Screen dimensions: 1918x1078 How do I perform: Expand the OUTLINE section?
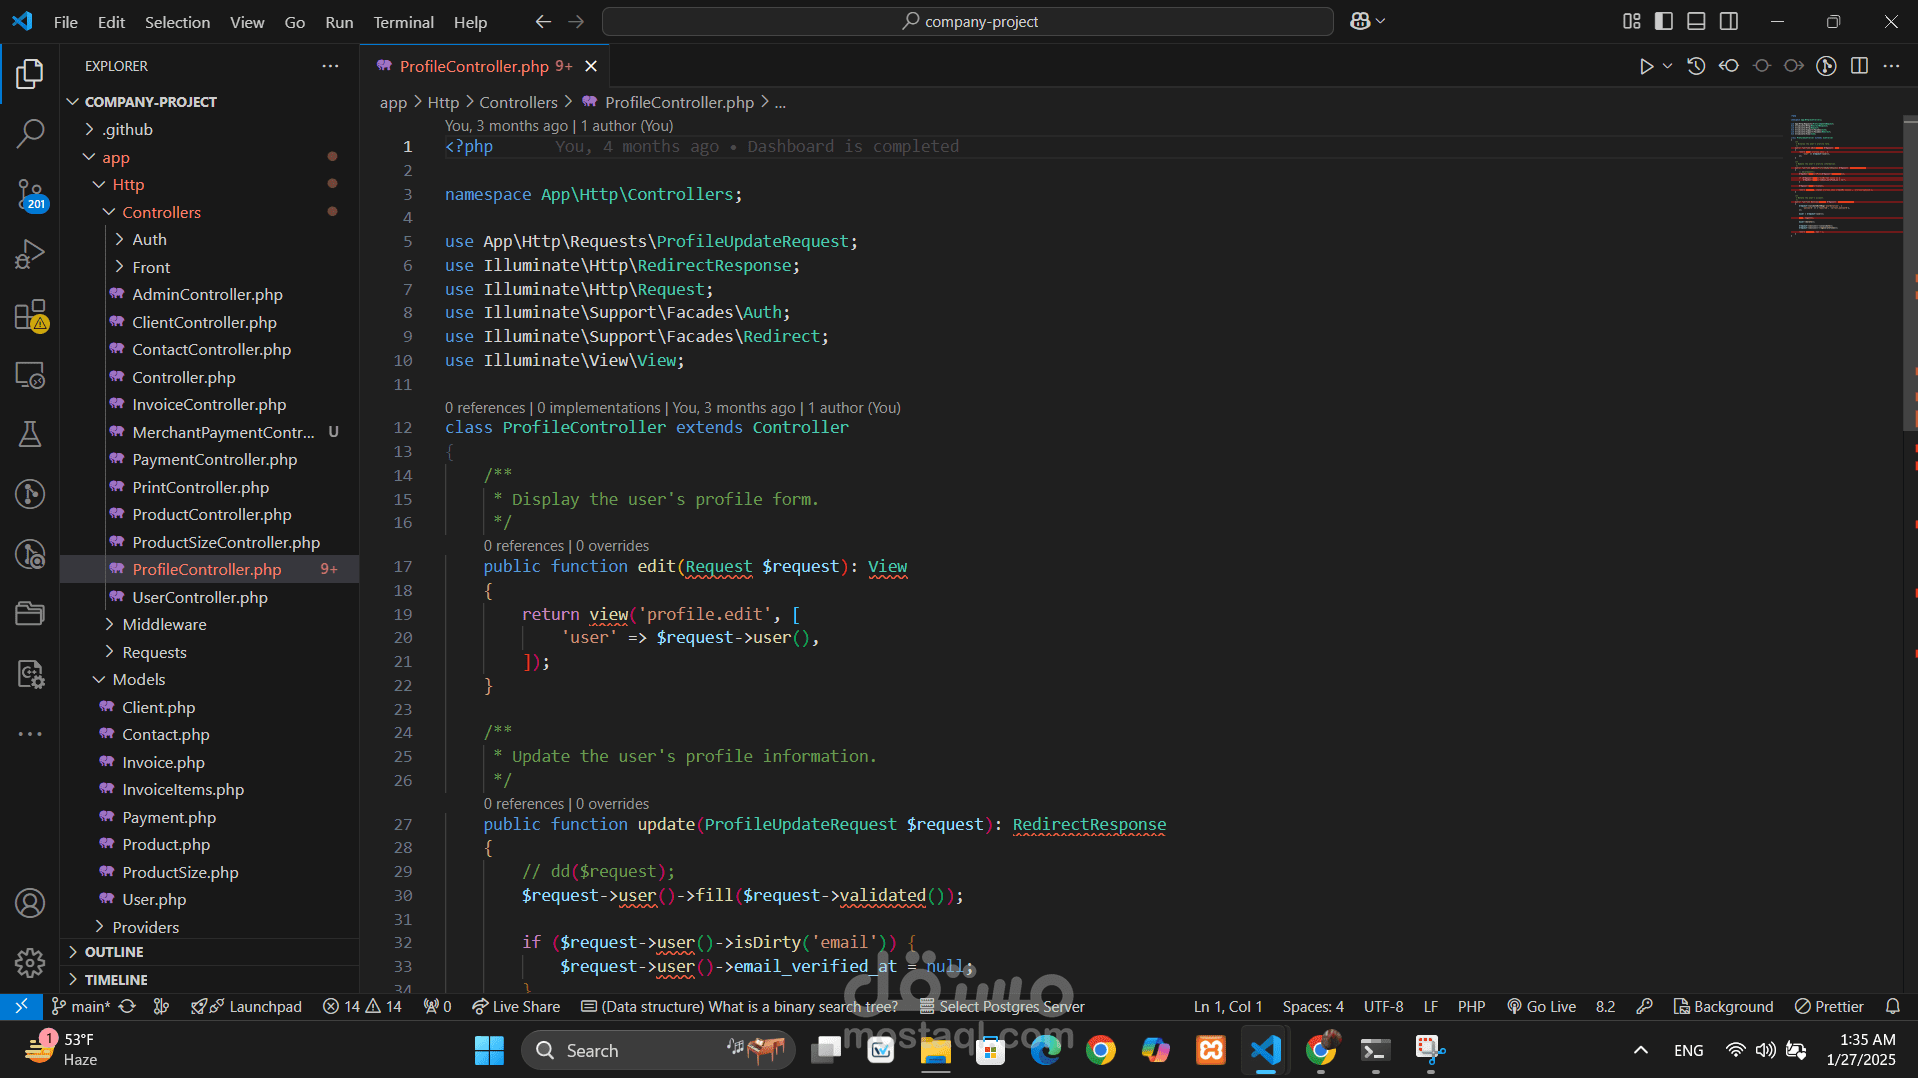tap(114, 952)
